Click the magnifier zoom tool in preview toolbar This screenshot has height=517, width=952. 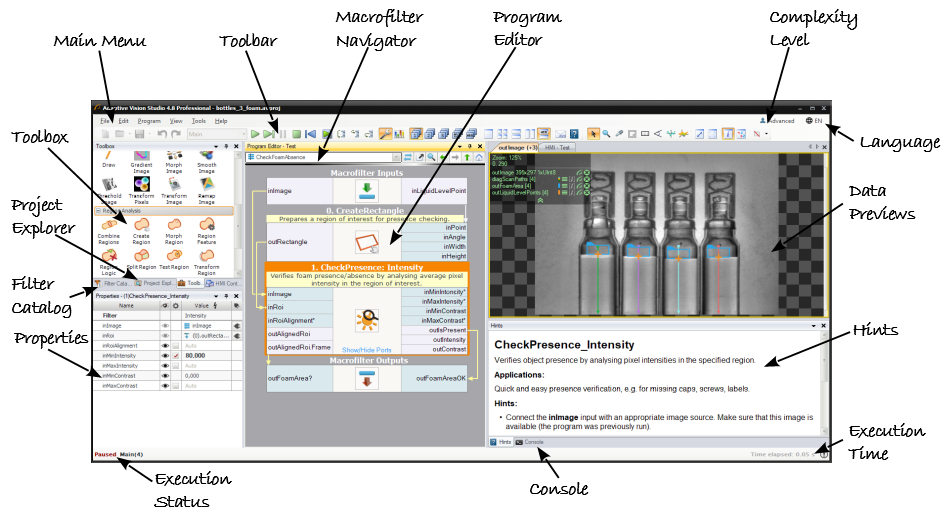click(x=607, y=133)
